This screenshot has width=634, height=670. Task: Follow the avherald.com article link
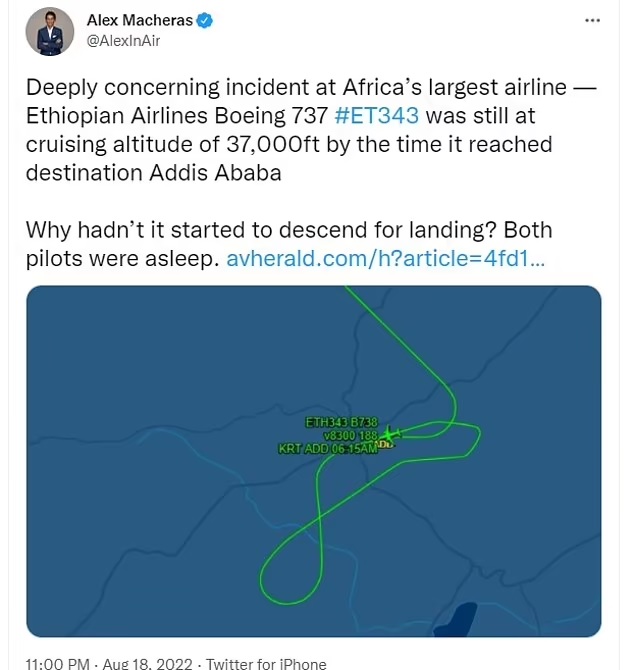[385, 258]
